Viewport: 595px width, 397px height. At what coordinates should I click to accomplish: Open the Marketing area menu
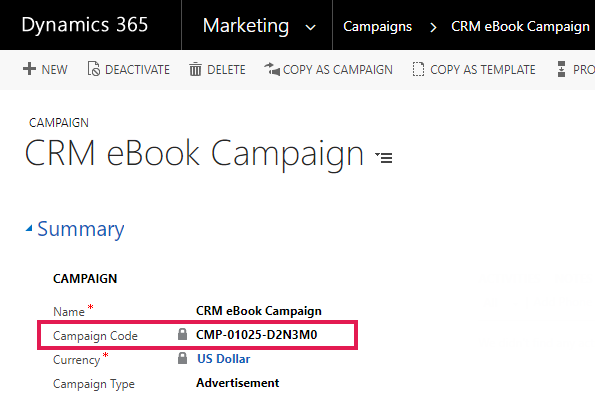click(246, 26)
